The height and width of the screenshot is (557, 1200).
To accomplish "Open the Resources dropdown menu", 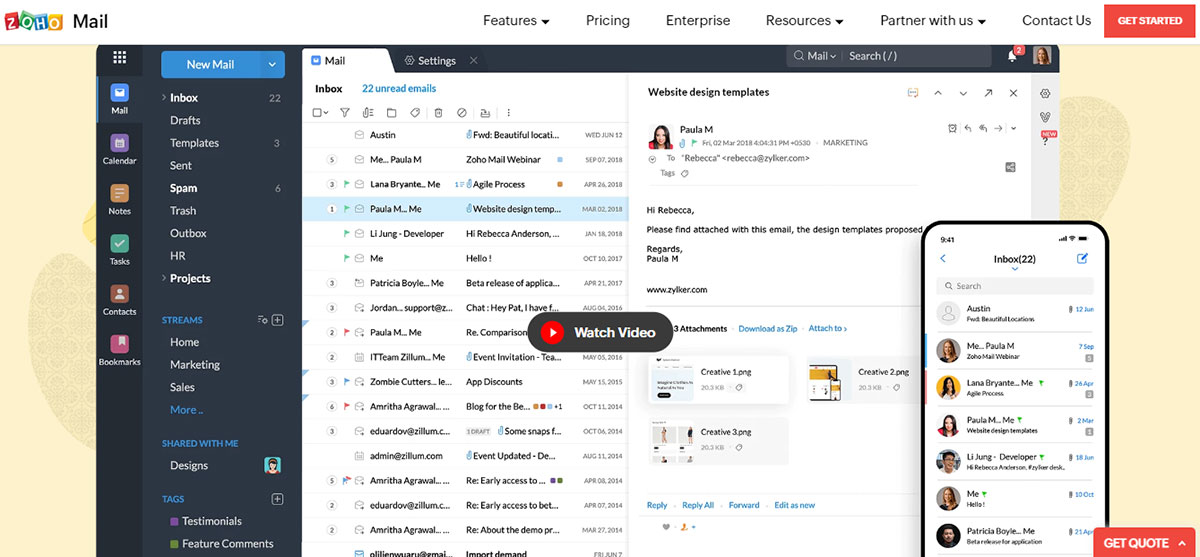I will [x=805, y=20].
